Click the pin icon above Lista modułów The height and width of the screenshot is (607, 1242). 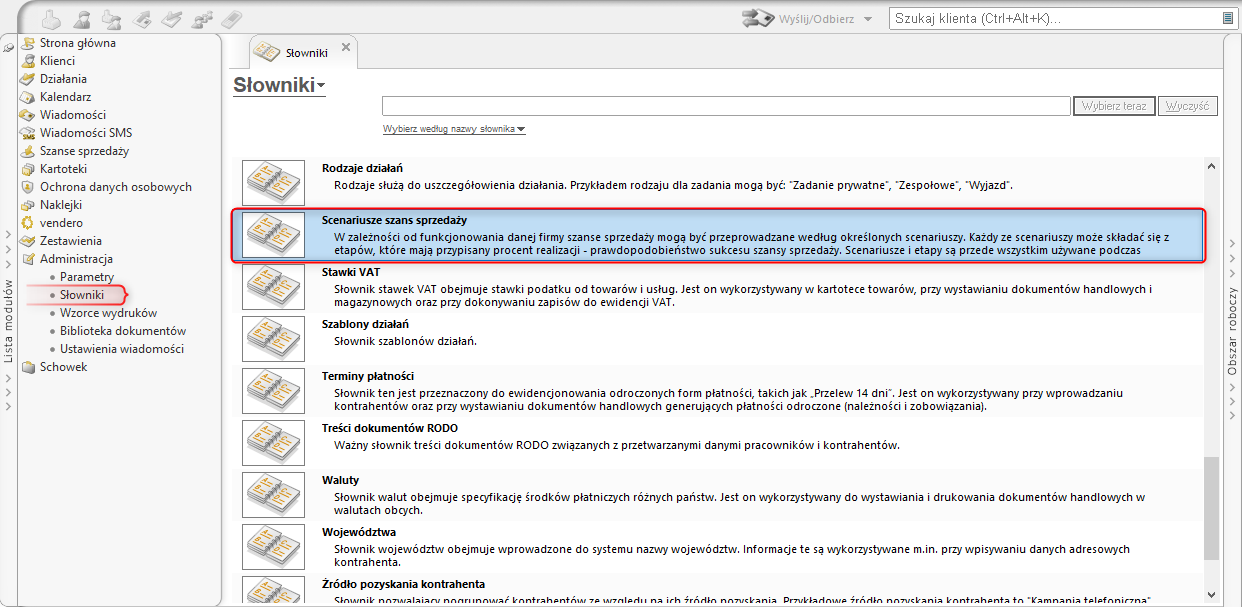pos(8,46)
